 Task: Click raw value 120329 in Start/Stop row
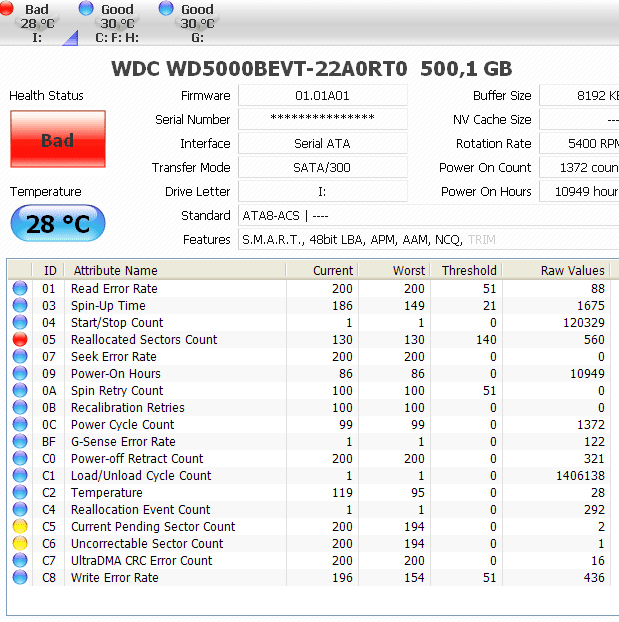pyautogui.click(x=584, y=323)
